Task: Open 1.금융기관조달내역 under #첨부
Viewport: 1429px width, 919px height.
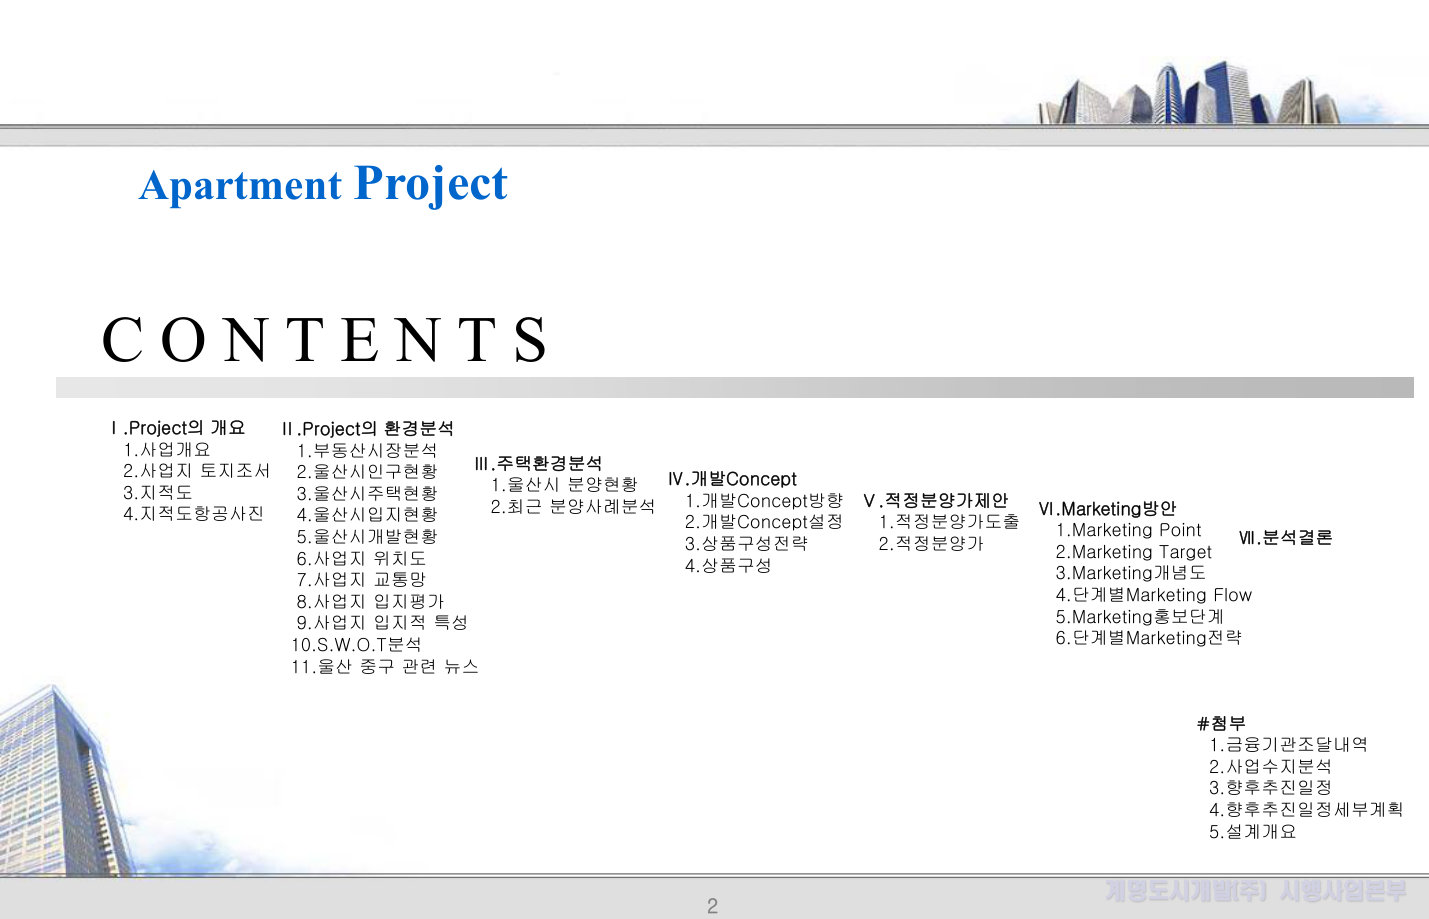Action: [x=1288, y=745]
